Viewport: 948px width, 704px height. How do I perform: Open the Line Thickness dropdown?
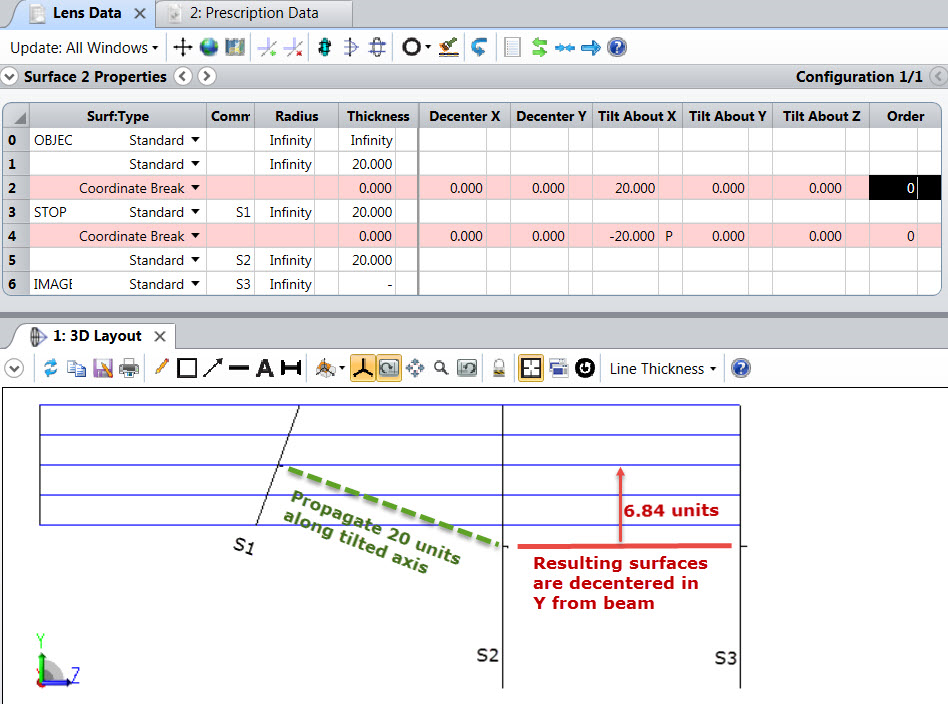[x=663, y=368]
